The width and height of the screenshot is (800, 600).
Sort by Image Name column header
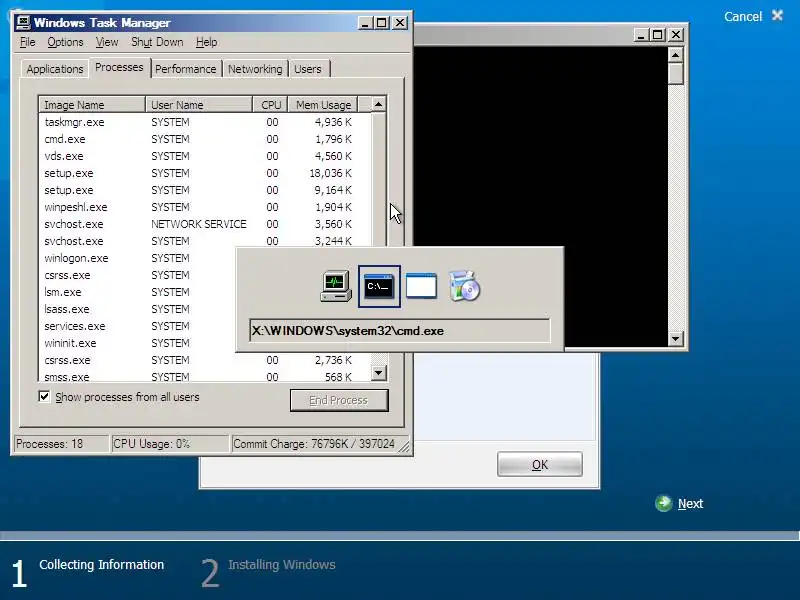click(92, 105)
